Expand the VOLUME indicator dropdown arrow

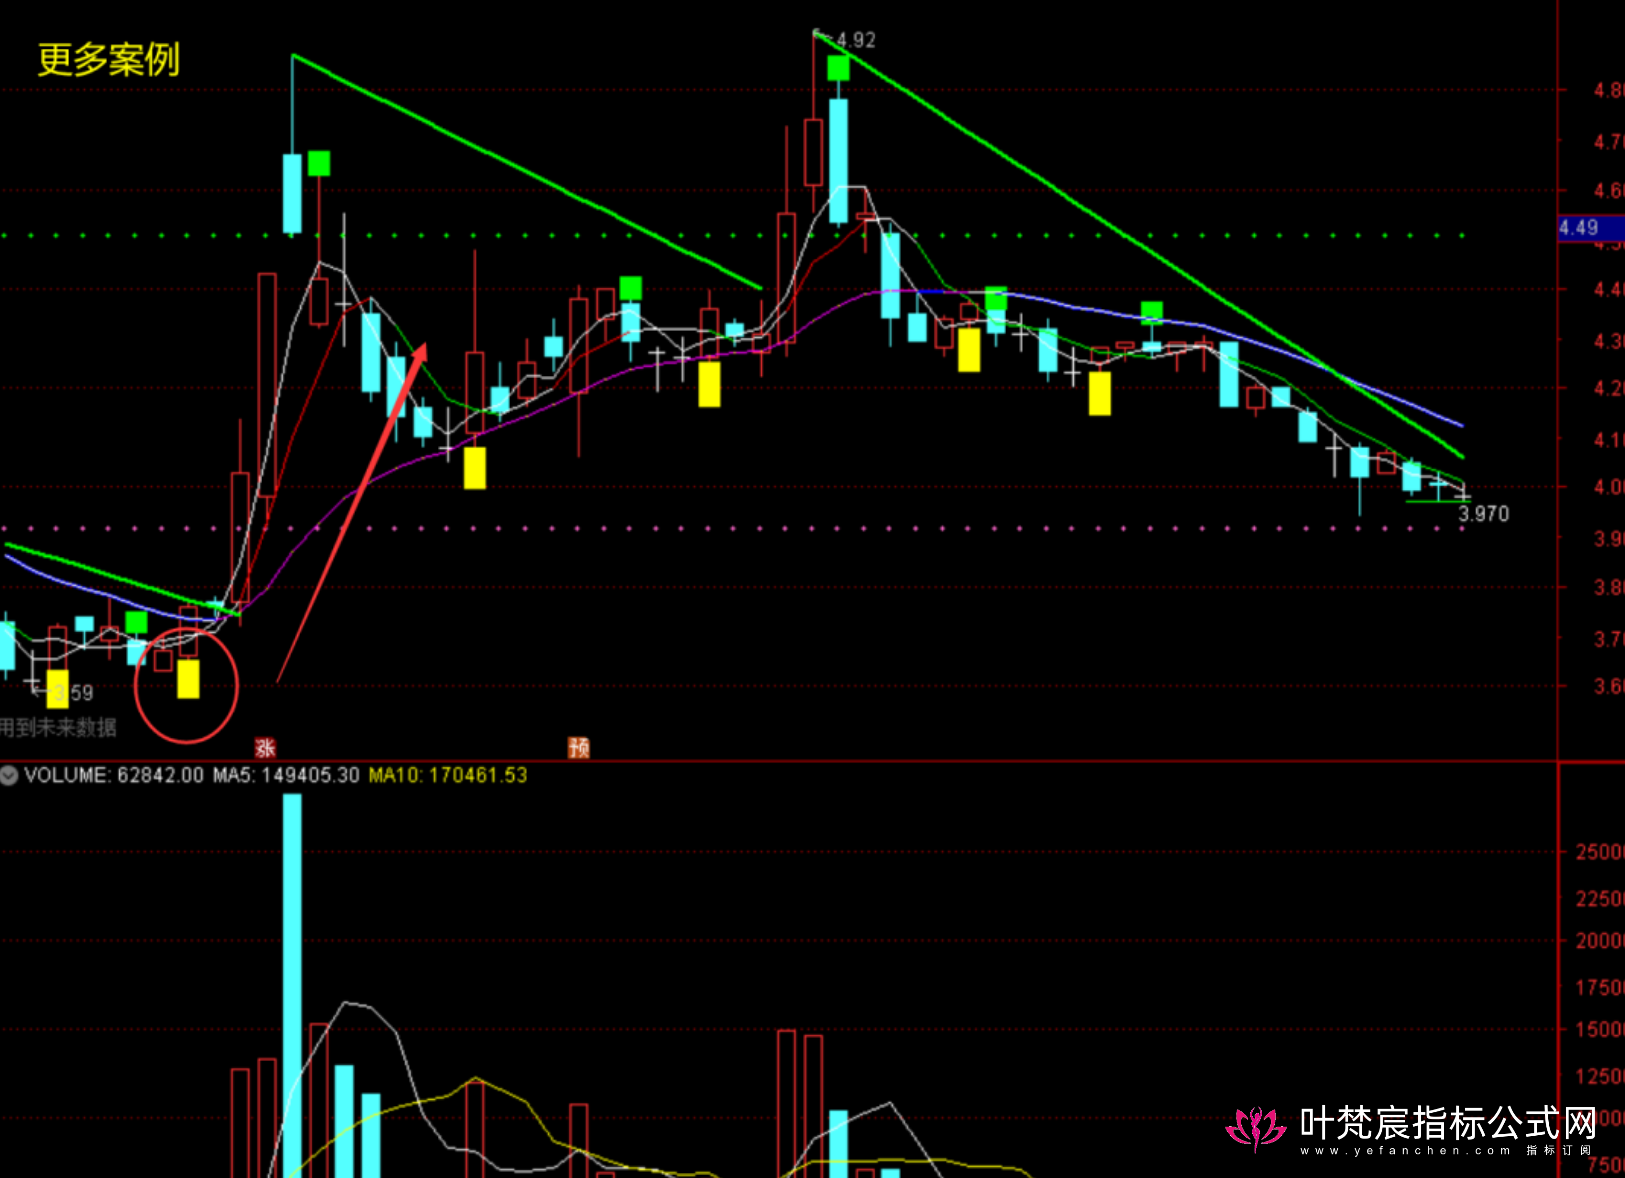[10, 775]
